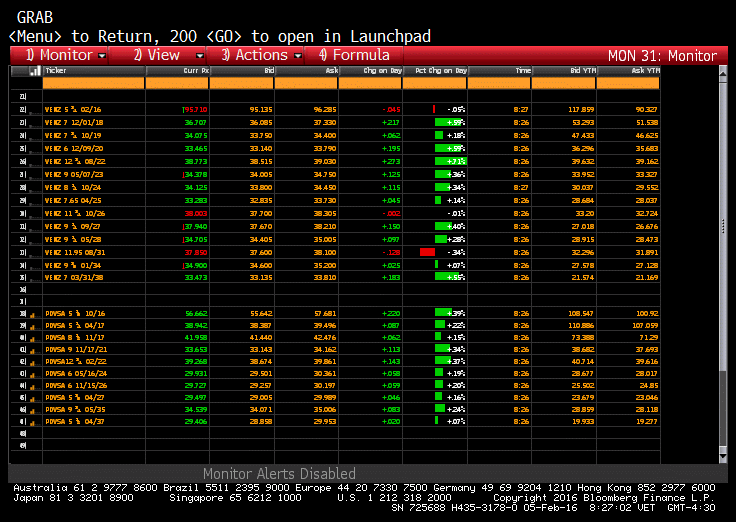This screenshot has width=736, height=522.
Task: Open the 4) Formula menu
Action: (x=354, y=55)
